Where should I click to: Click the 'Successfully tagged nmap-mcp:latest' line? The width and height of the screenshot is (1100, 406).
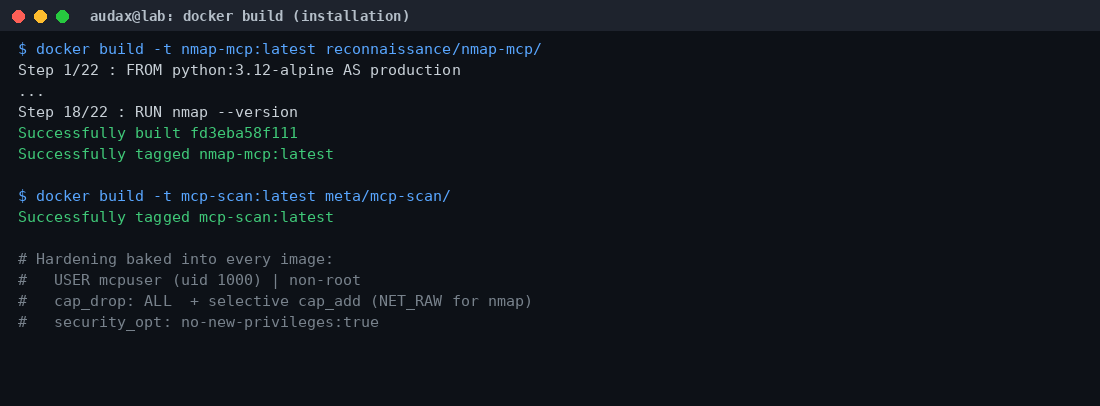(176, 154)
